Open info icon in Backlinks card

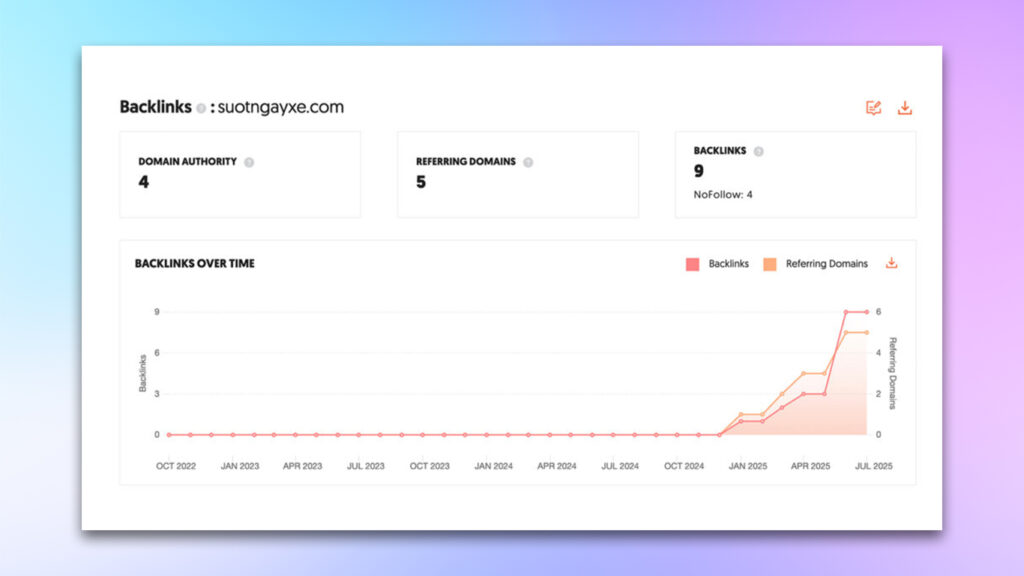pos(758,152)
